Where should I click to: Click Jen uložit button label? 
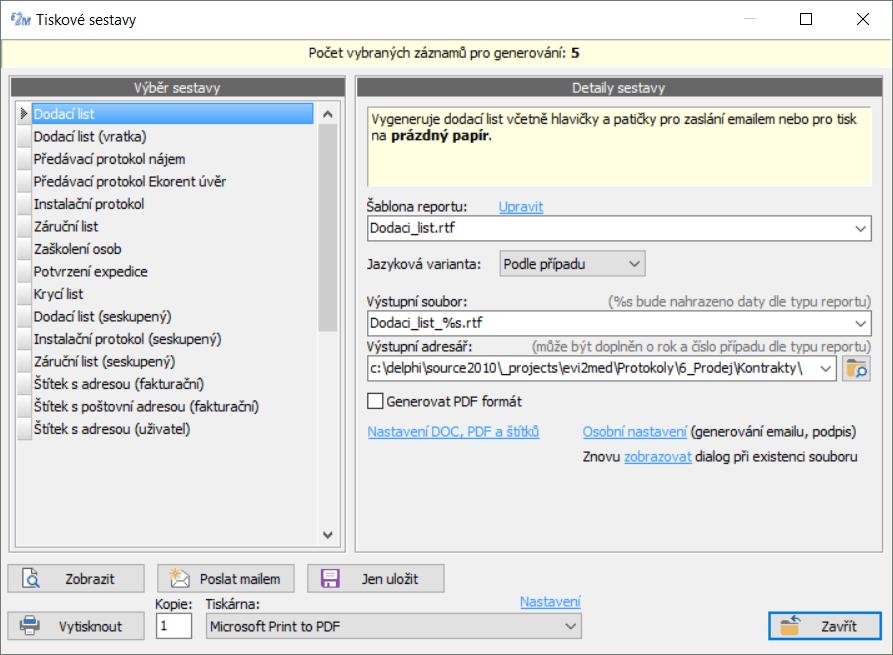(x=390, y=579)
